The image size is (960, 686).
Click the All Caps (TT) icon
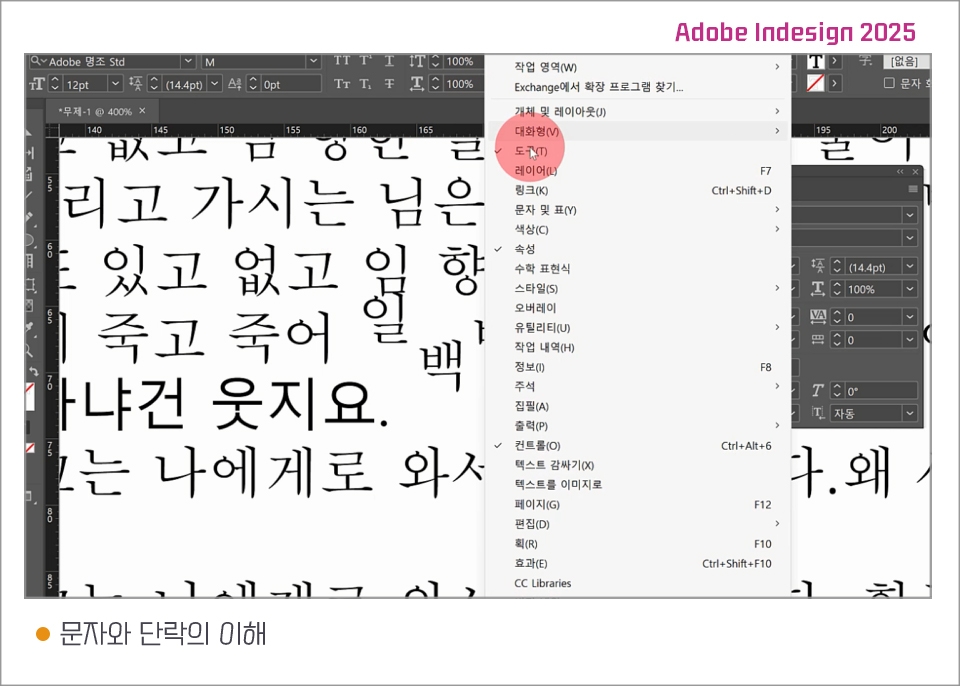point(341,61)
